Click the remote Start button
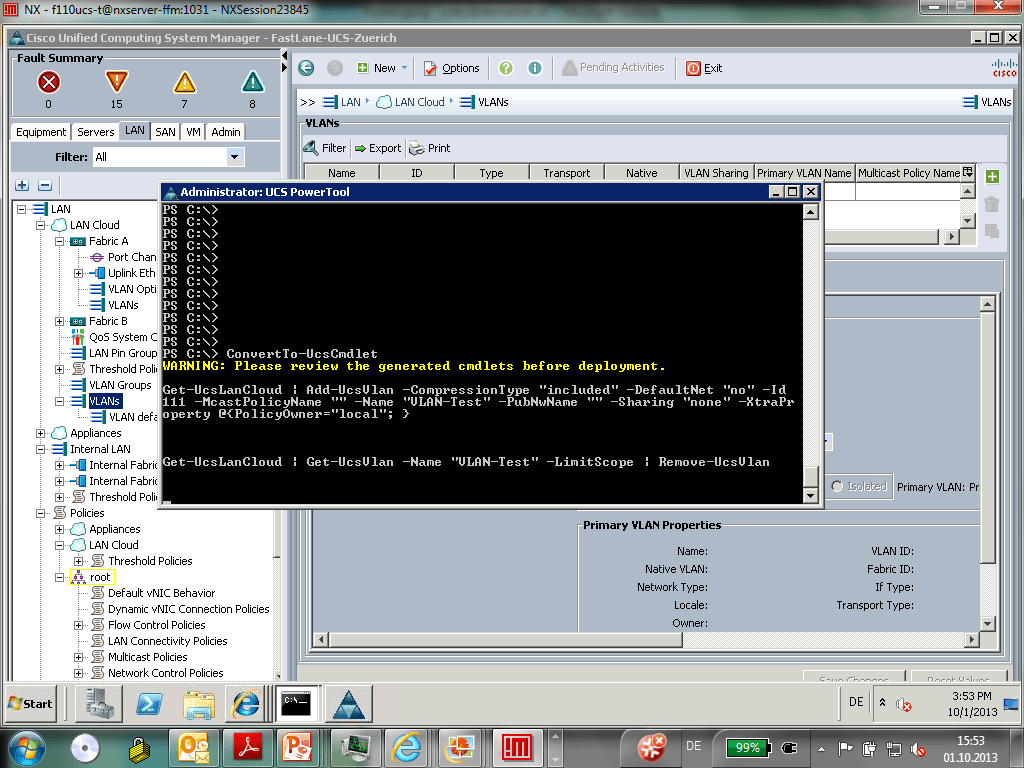 pos(30,704)
